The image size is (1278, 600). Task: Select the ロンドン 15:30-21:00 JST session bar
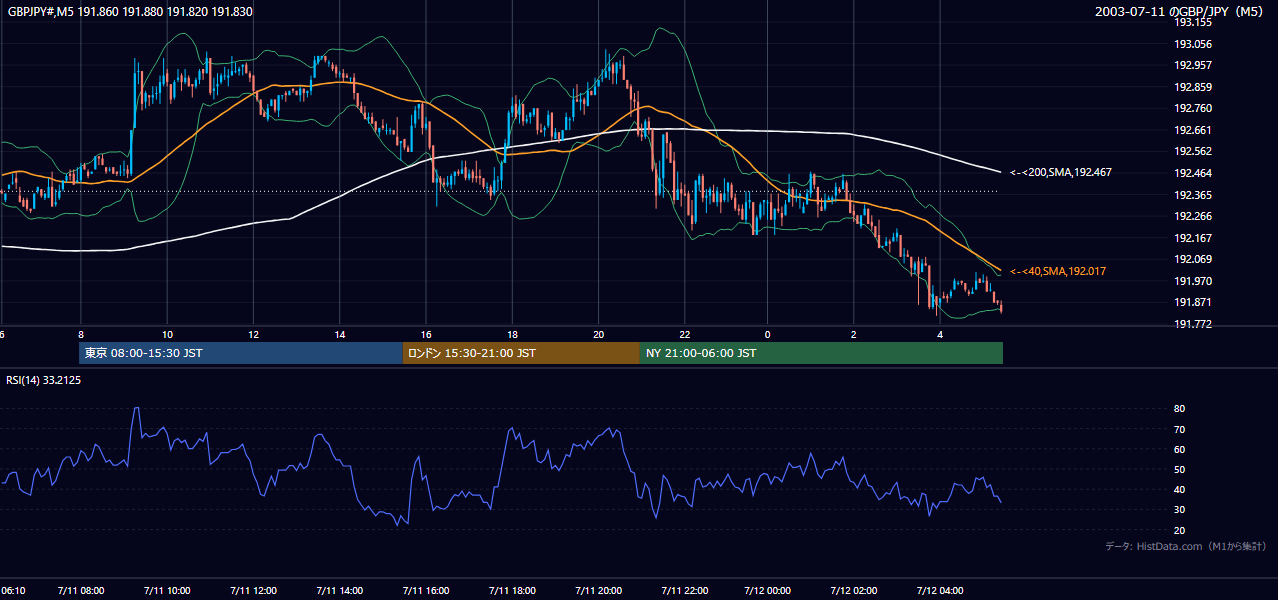[521, 353]
